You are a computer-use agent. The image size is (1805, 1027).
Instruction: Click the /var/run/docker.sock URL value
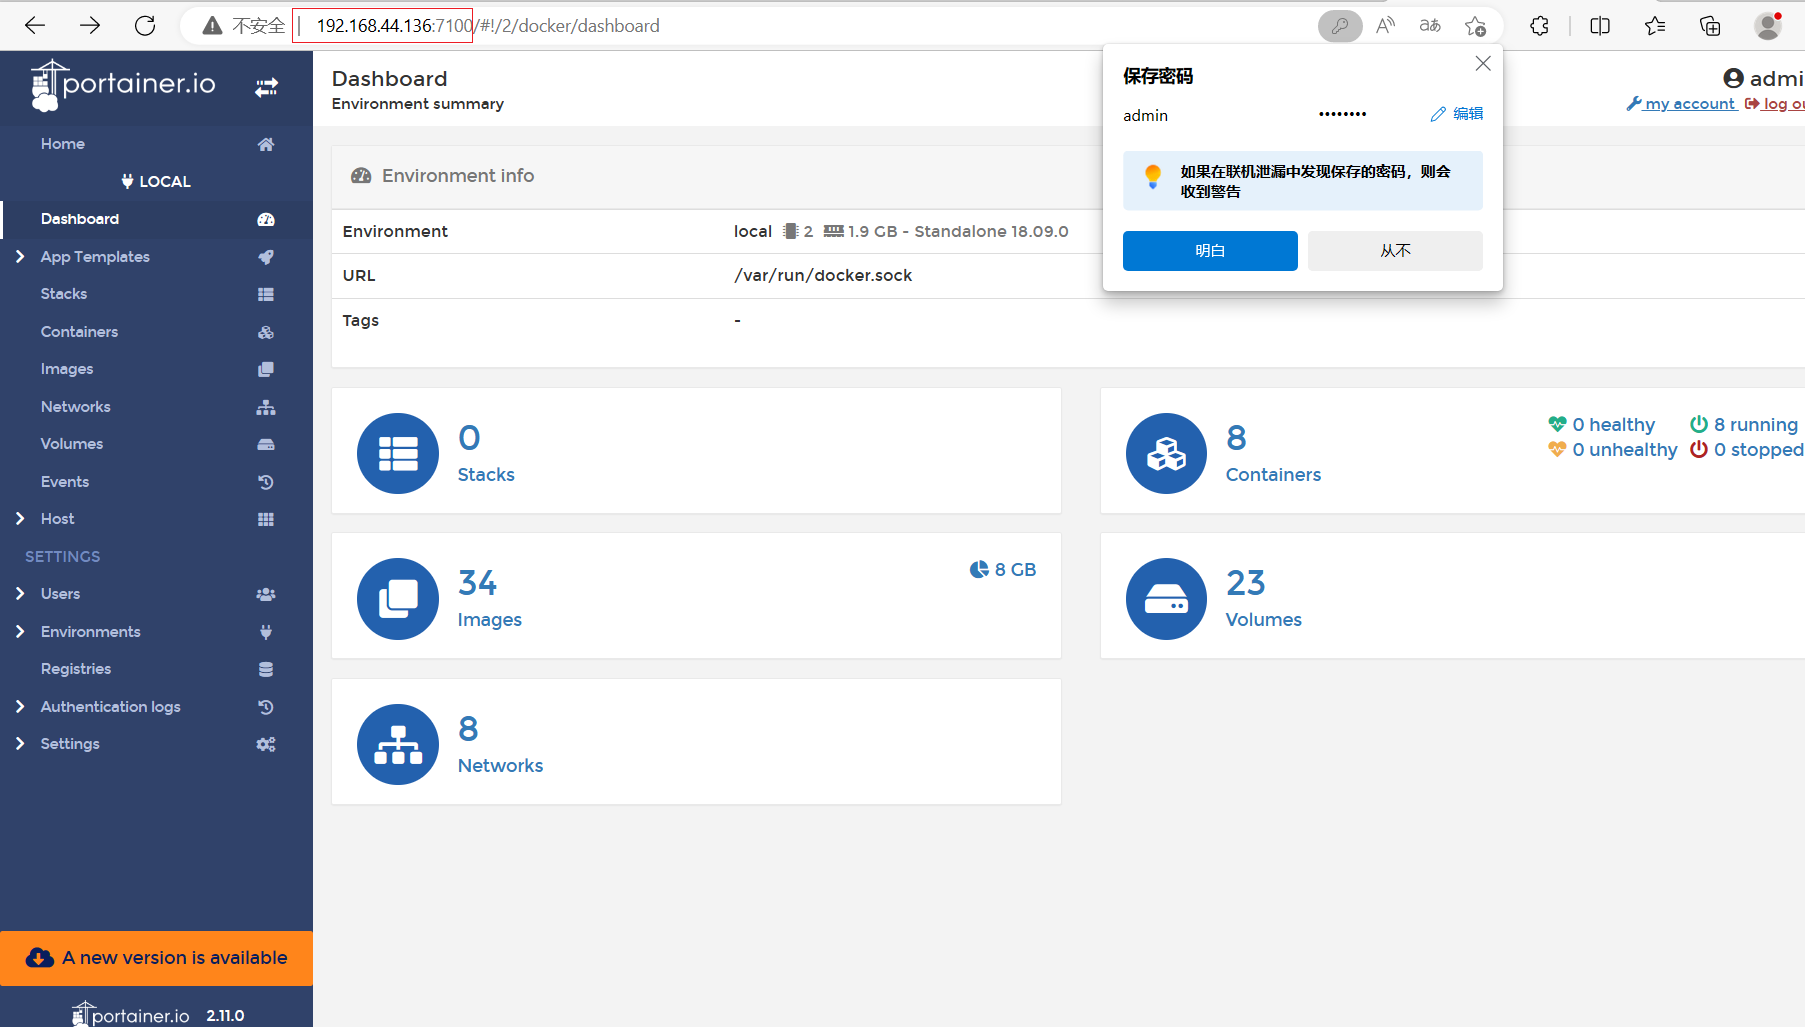pyautogui.click(x=823, y=276)
